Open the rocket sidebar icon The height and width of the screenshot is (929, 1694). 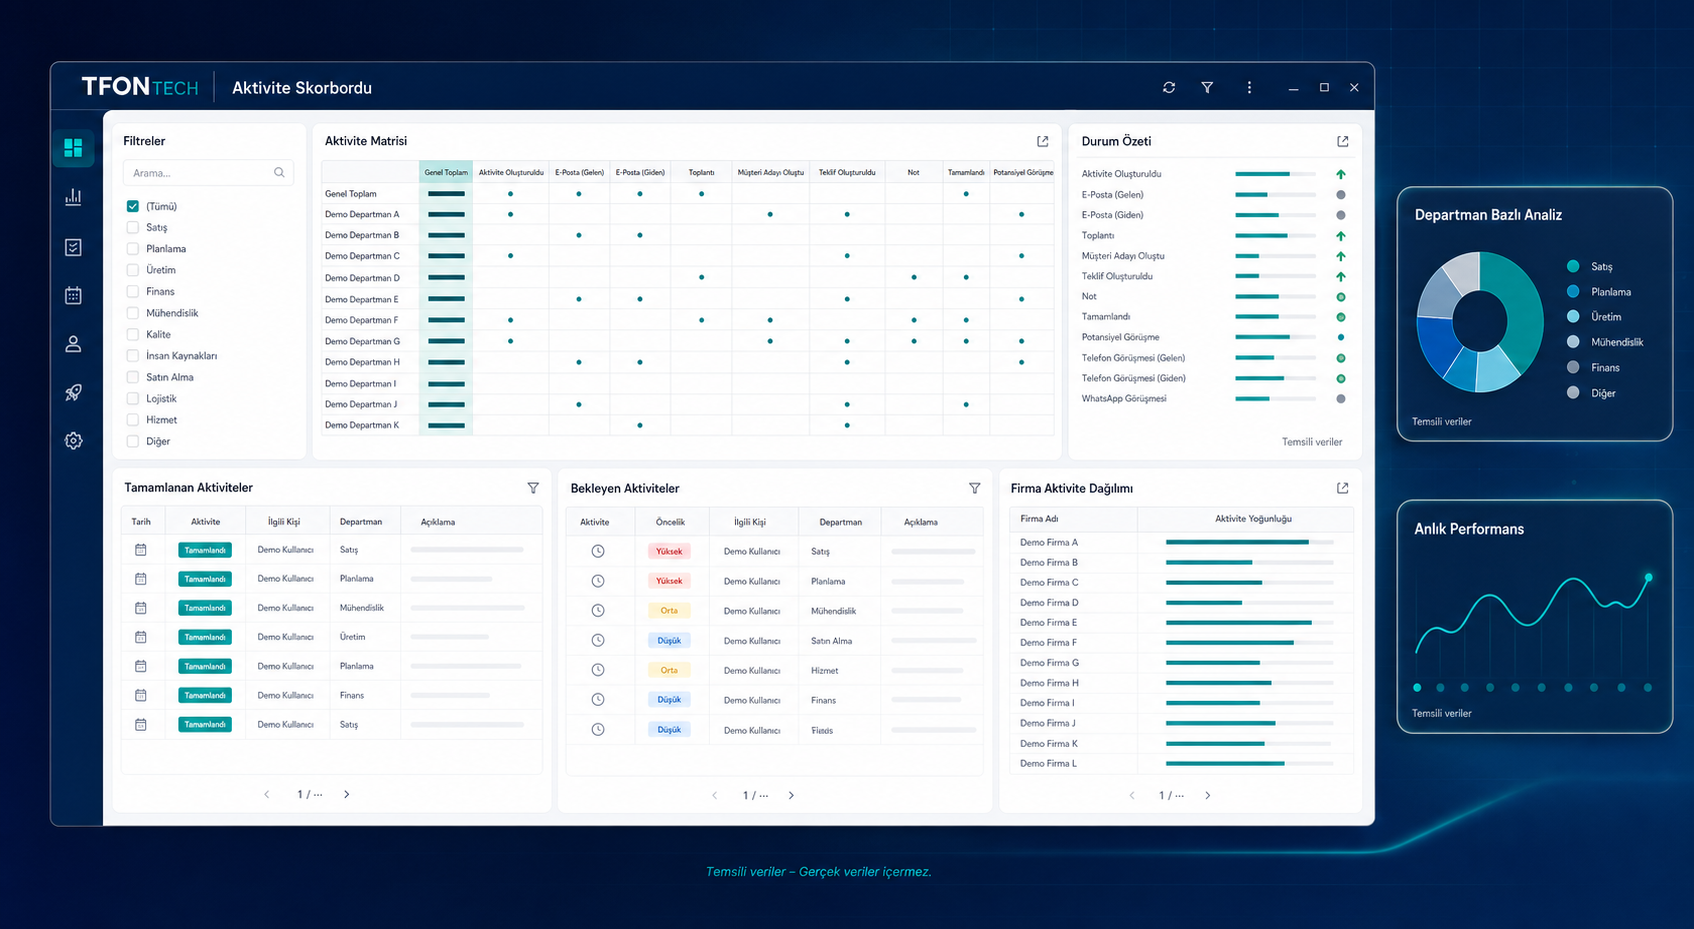click(73, 392)
